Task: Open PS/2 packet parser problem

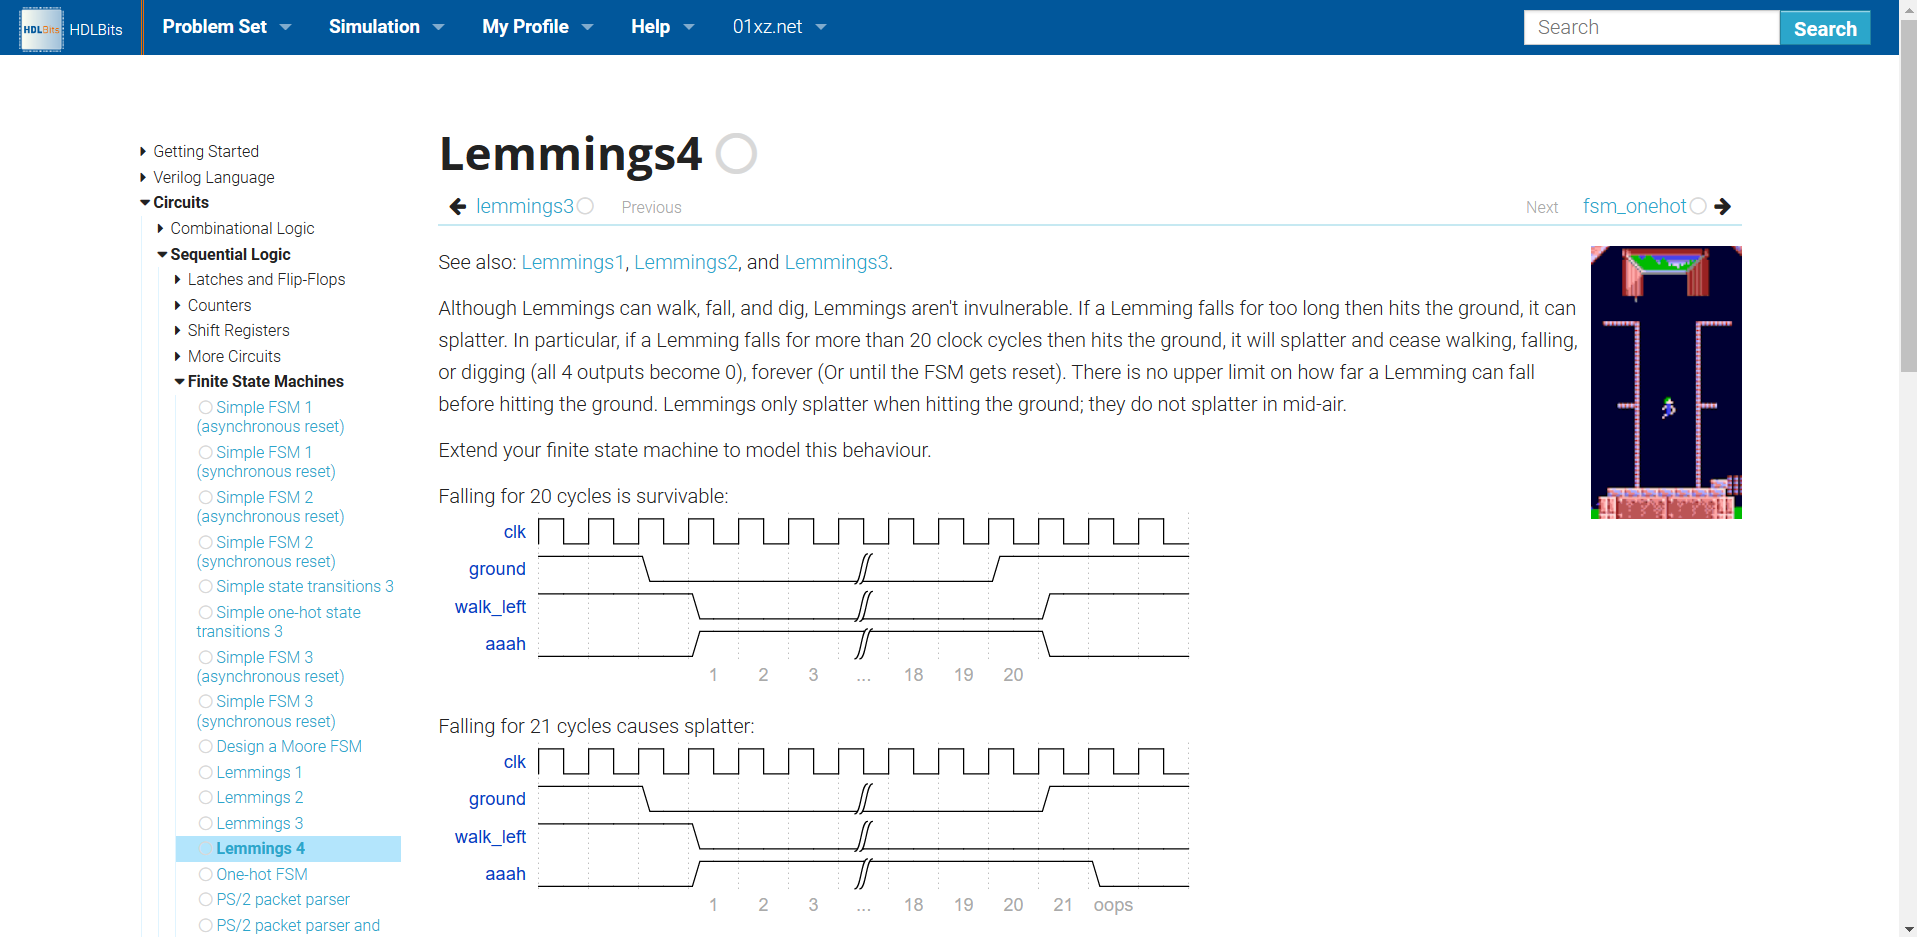Action: 283,899
